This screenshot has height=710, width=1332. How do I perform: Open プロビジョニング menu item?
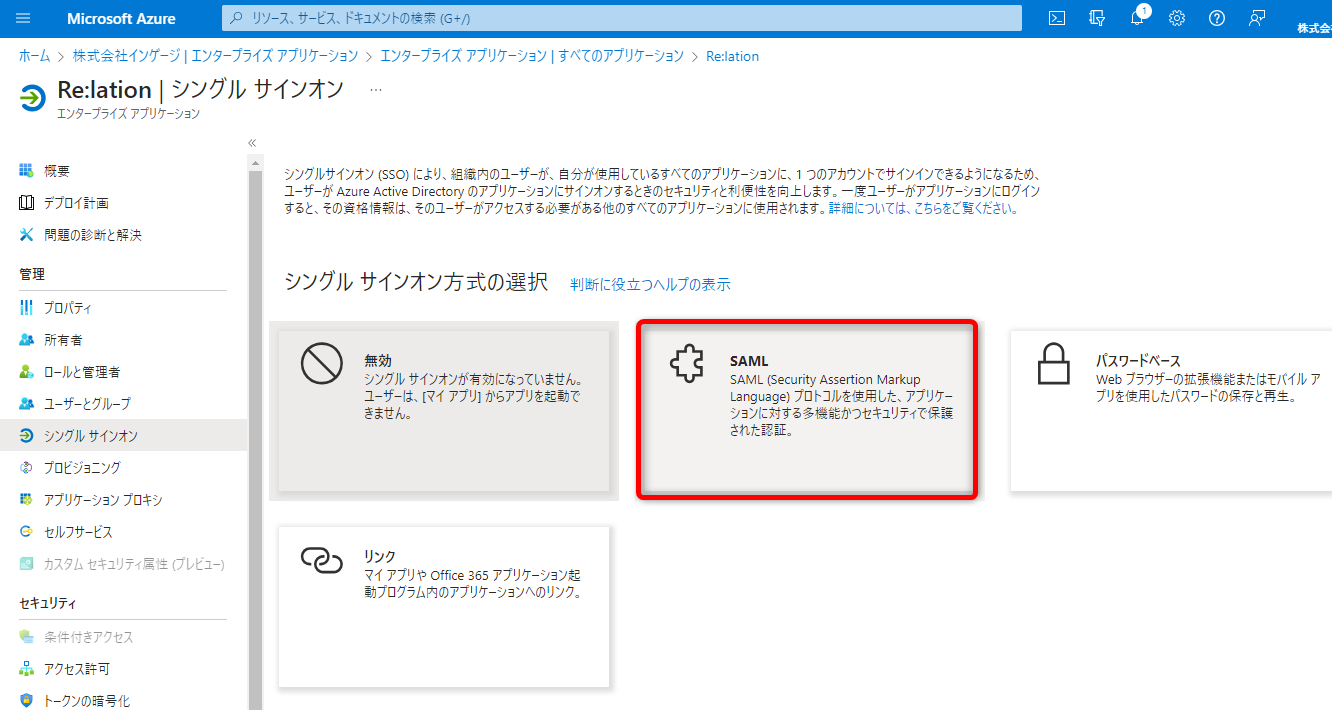pos(82,468)
